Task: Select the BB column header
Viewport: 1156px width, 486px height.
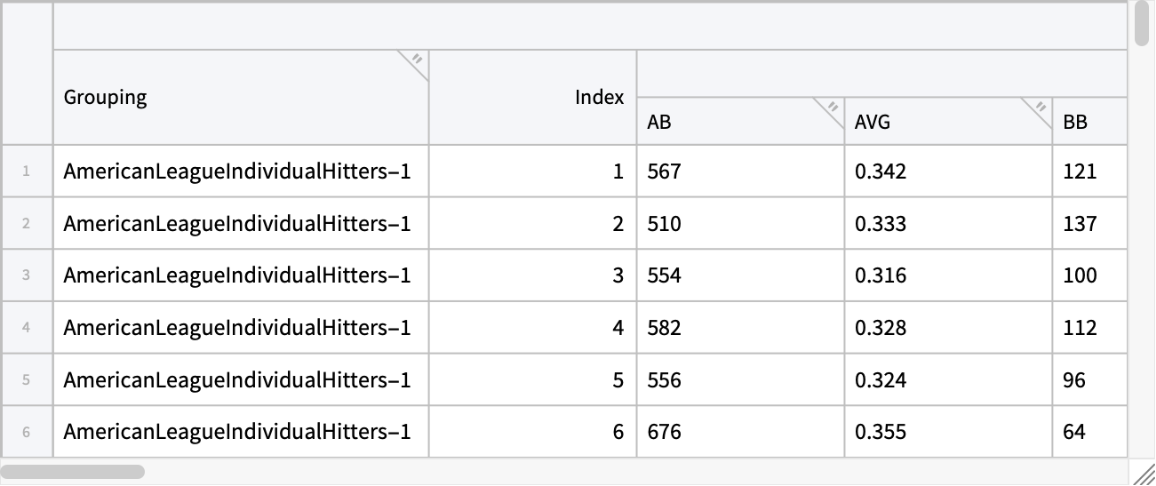Action: tap(1075, 122)
